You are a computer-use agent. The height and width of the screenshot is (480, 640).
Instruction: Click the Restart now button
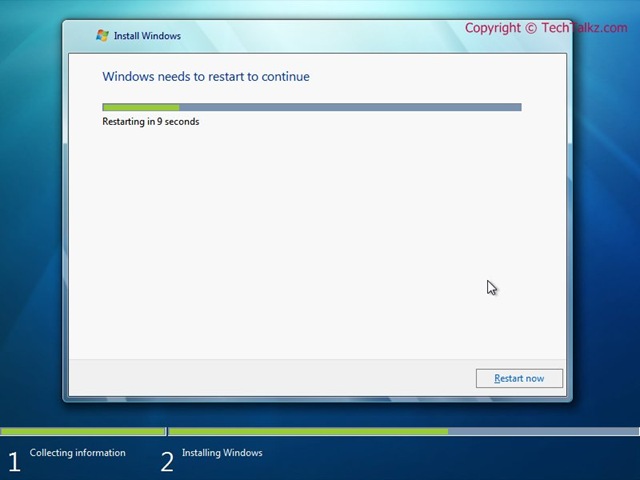519,378
